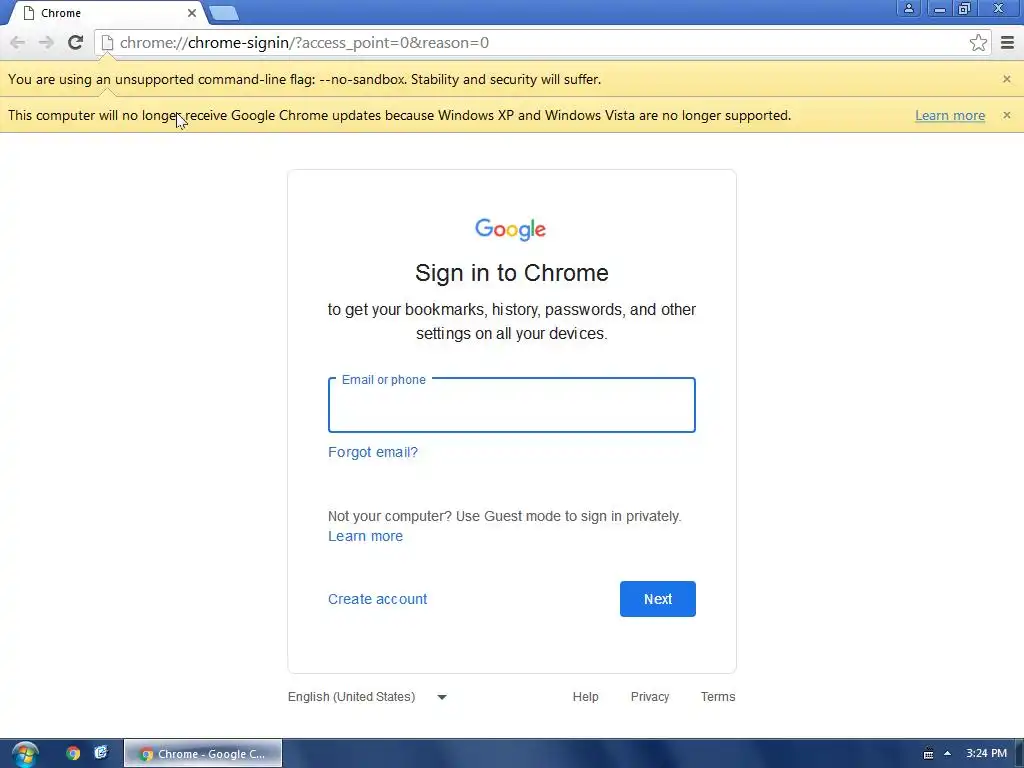This screenshot has height=768, width=1024.
Task: Open the Terms footer link
Action: click(x=718, y=697)
